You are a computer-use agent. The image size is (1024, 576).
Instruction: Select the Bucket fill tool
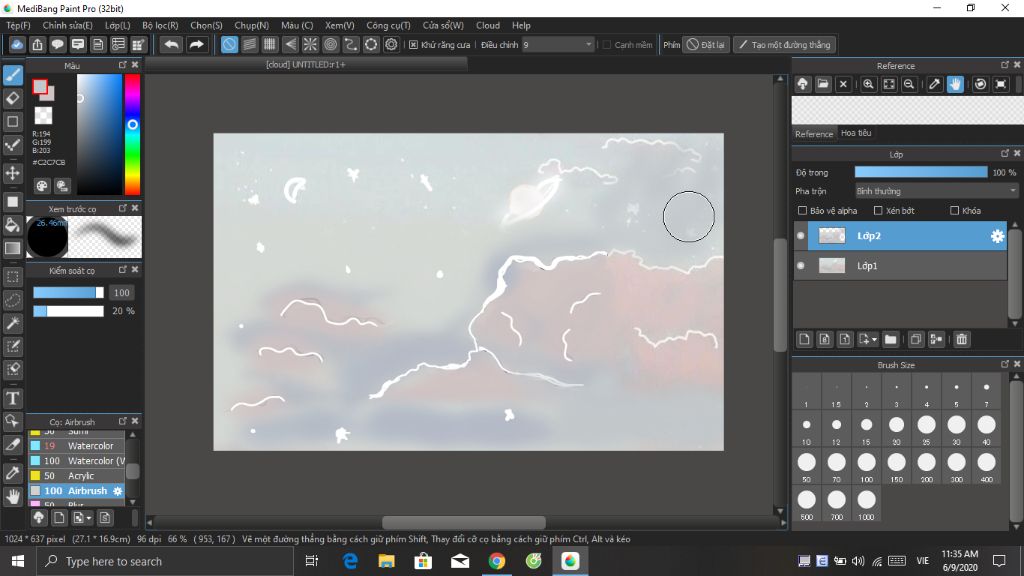[12, 225]
